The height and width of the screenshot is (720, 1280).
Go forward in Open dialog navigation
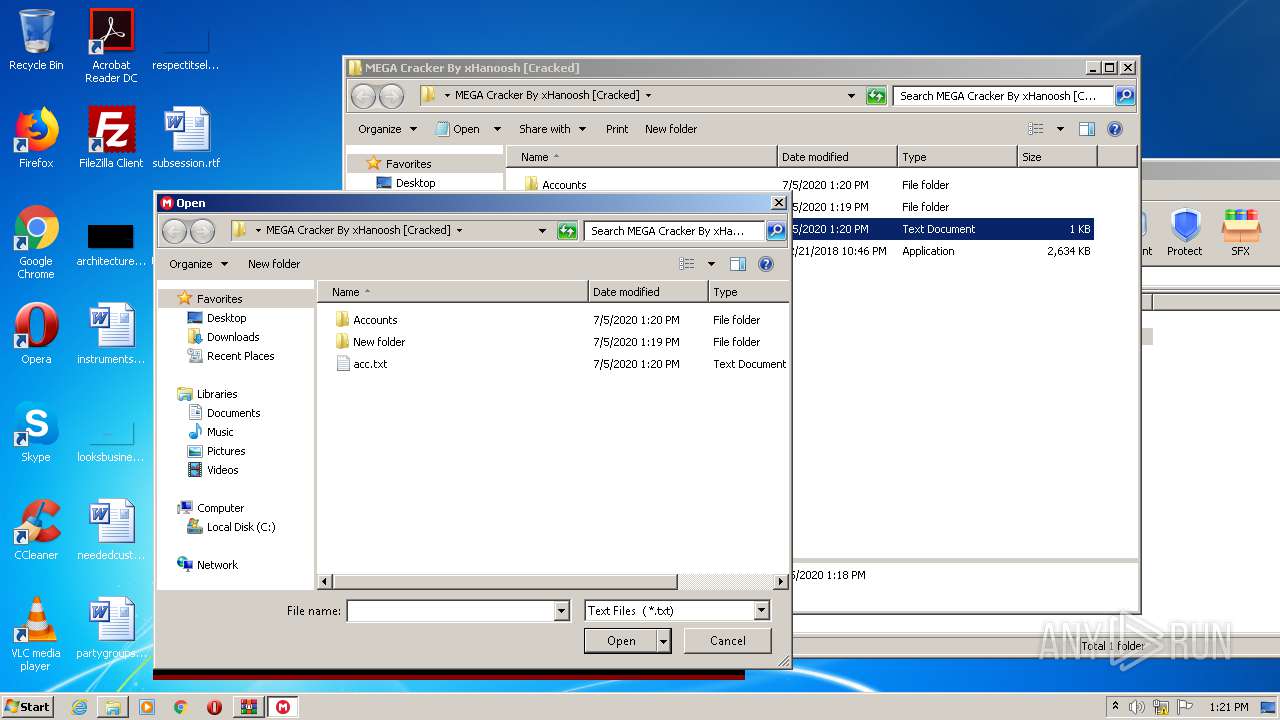[x=202, y=231]
